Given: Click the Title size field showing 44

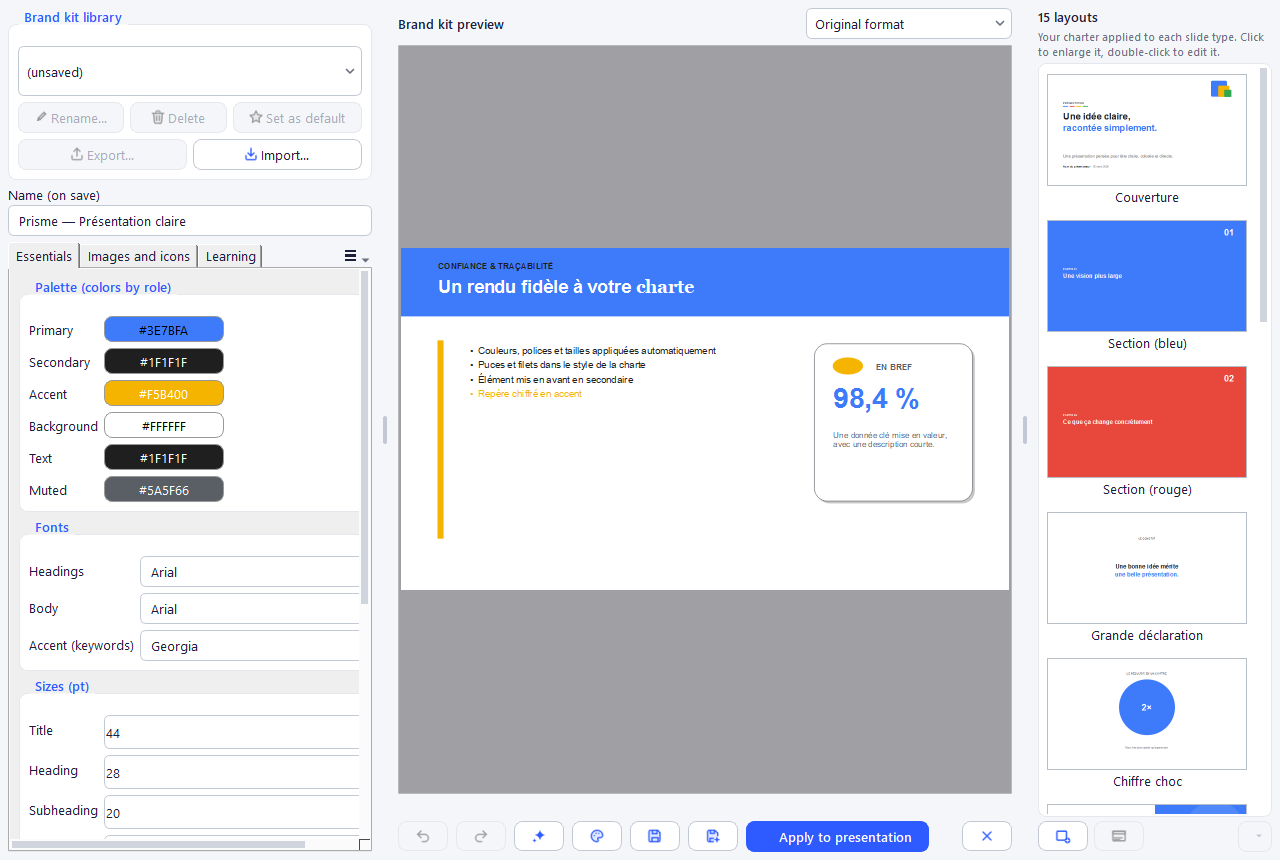Looking at the screenshot, I should tap(231, 732).
